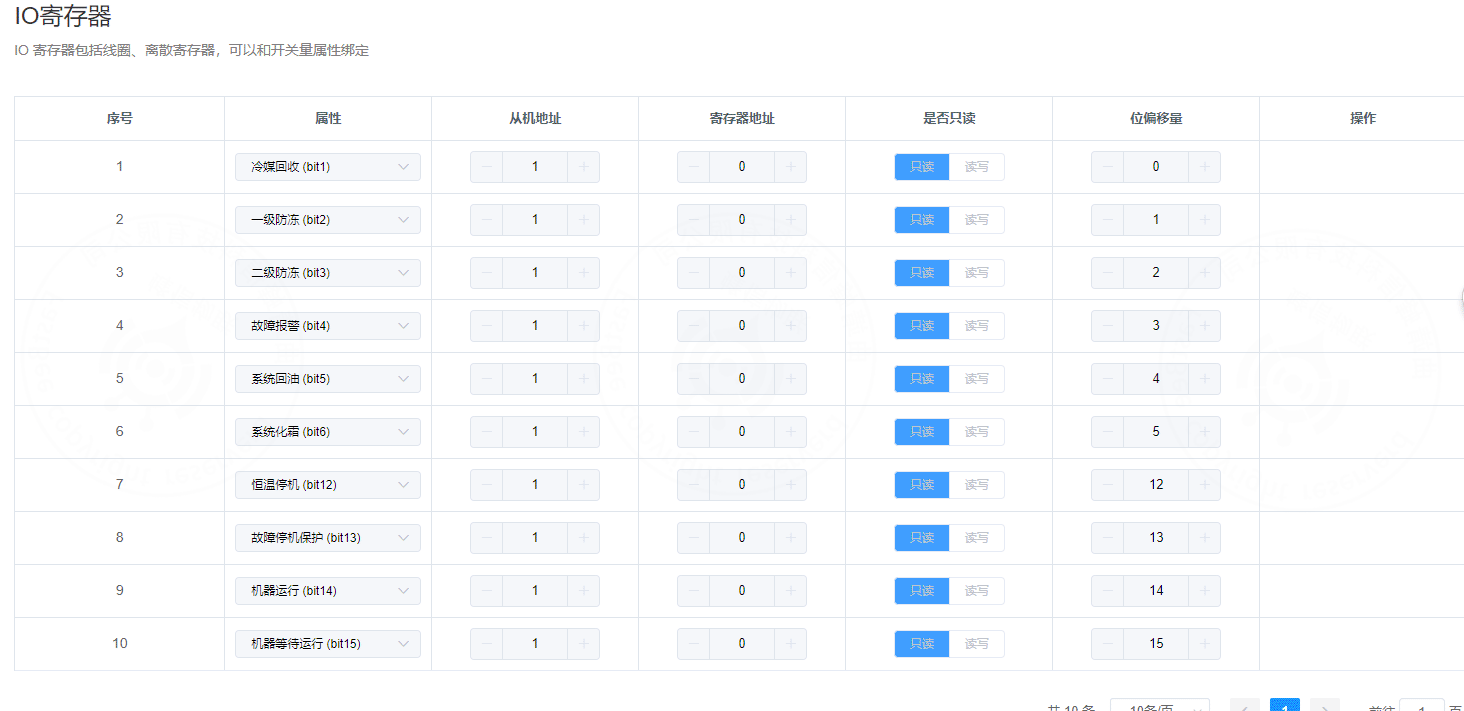This screenshot has height=711, width=1464.
Task: Decrease slave address in row 1
Action: point(486,167)
